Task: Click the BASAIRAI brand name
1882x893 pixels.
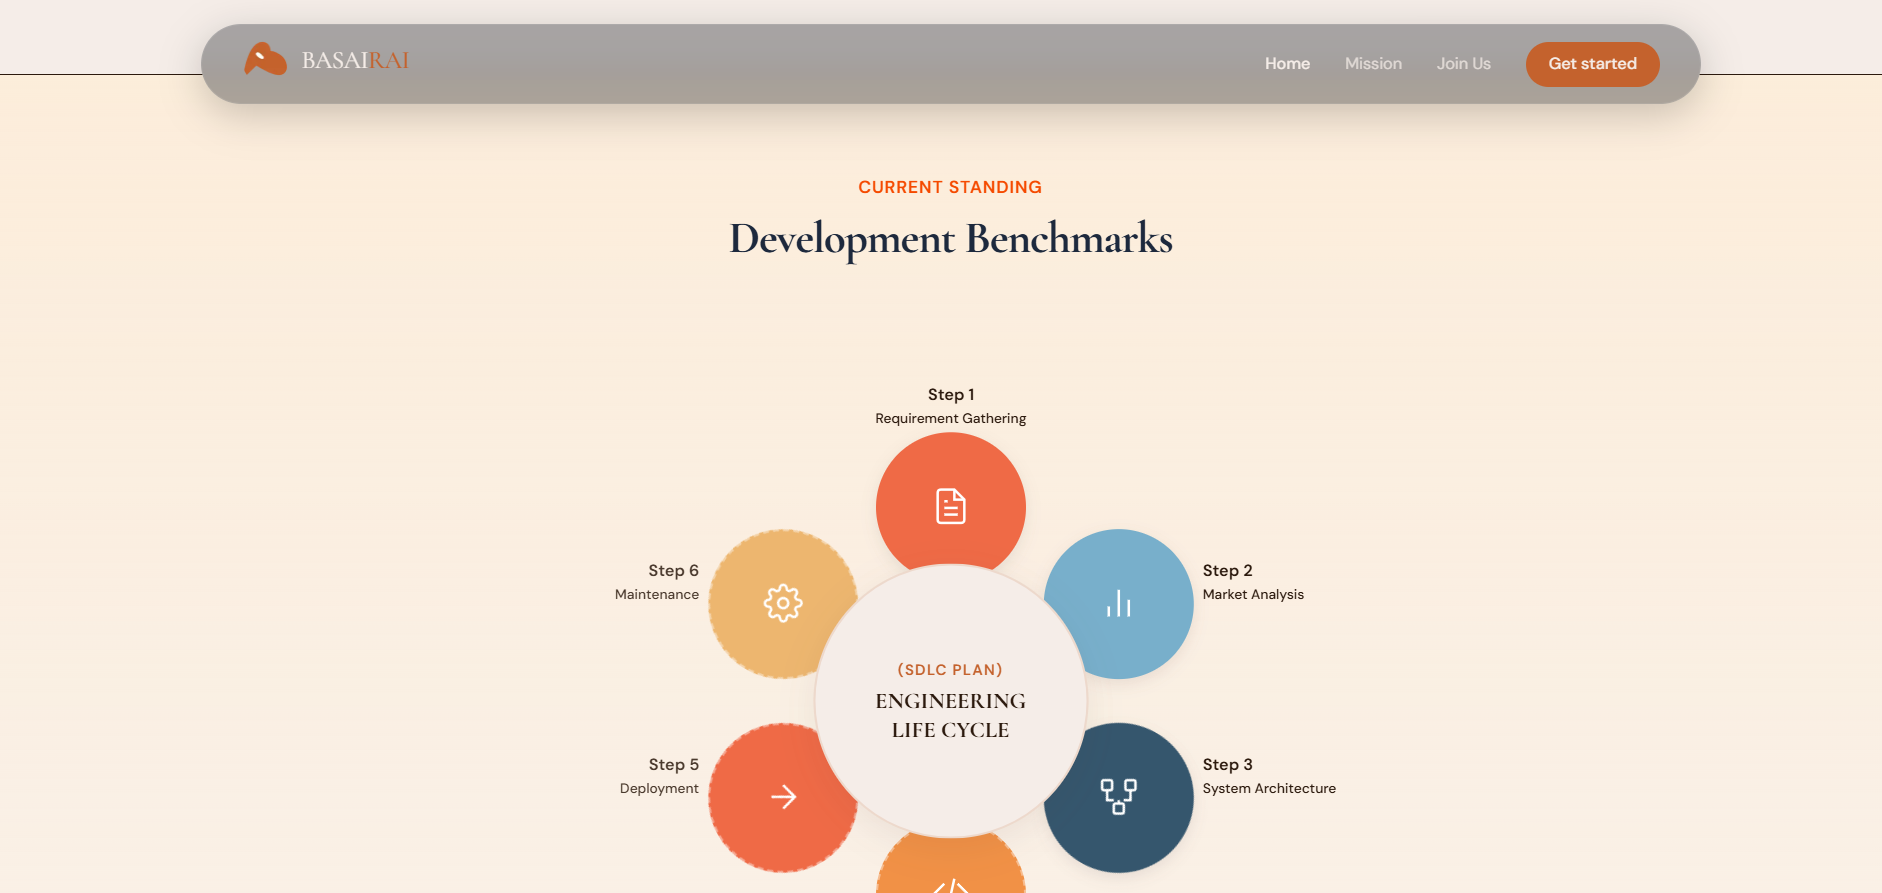Action: pyautogui.click(x=355, y=60)
